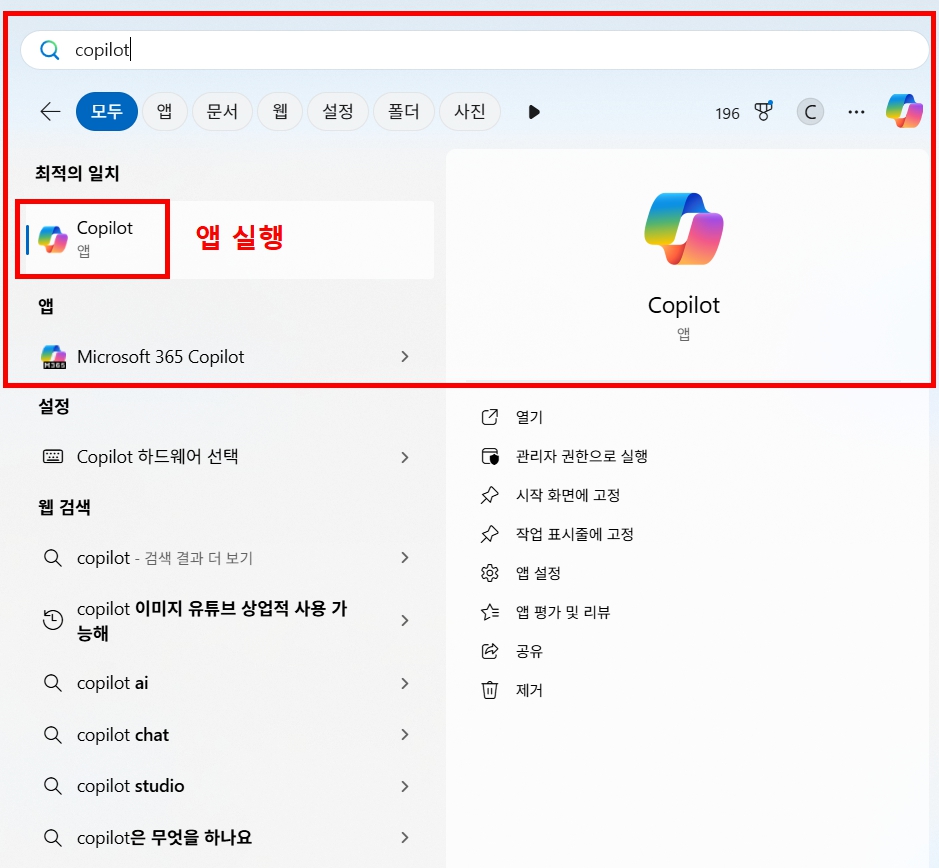Click the Microsoft 365 Copilot icon
Screen dimensions: 939x868
[x=53, y=356]
